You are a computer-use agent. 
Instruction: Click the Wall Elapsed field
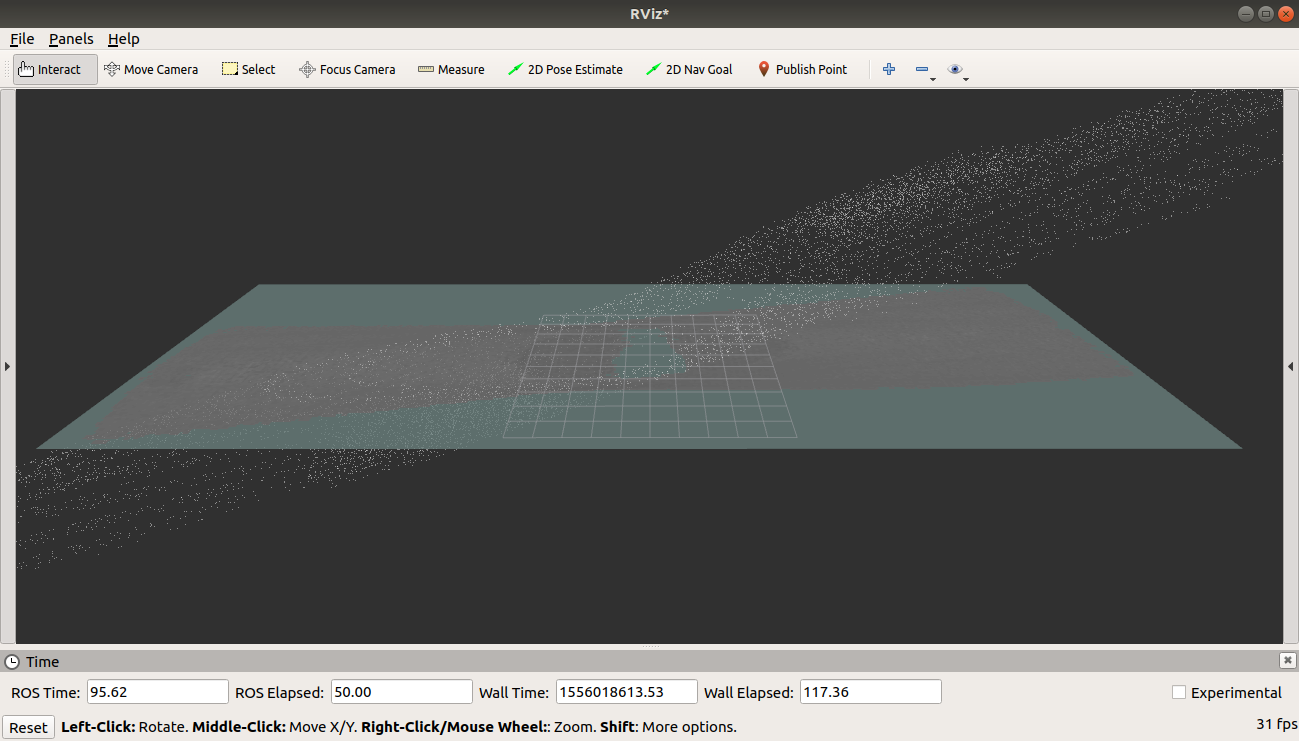[x=870, y=692]
